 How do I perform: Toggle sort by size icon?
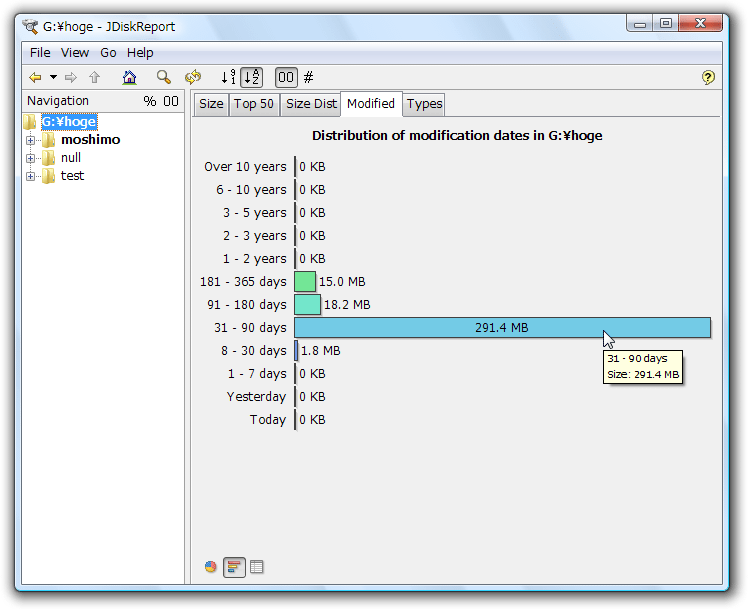coord(228,77)
